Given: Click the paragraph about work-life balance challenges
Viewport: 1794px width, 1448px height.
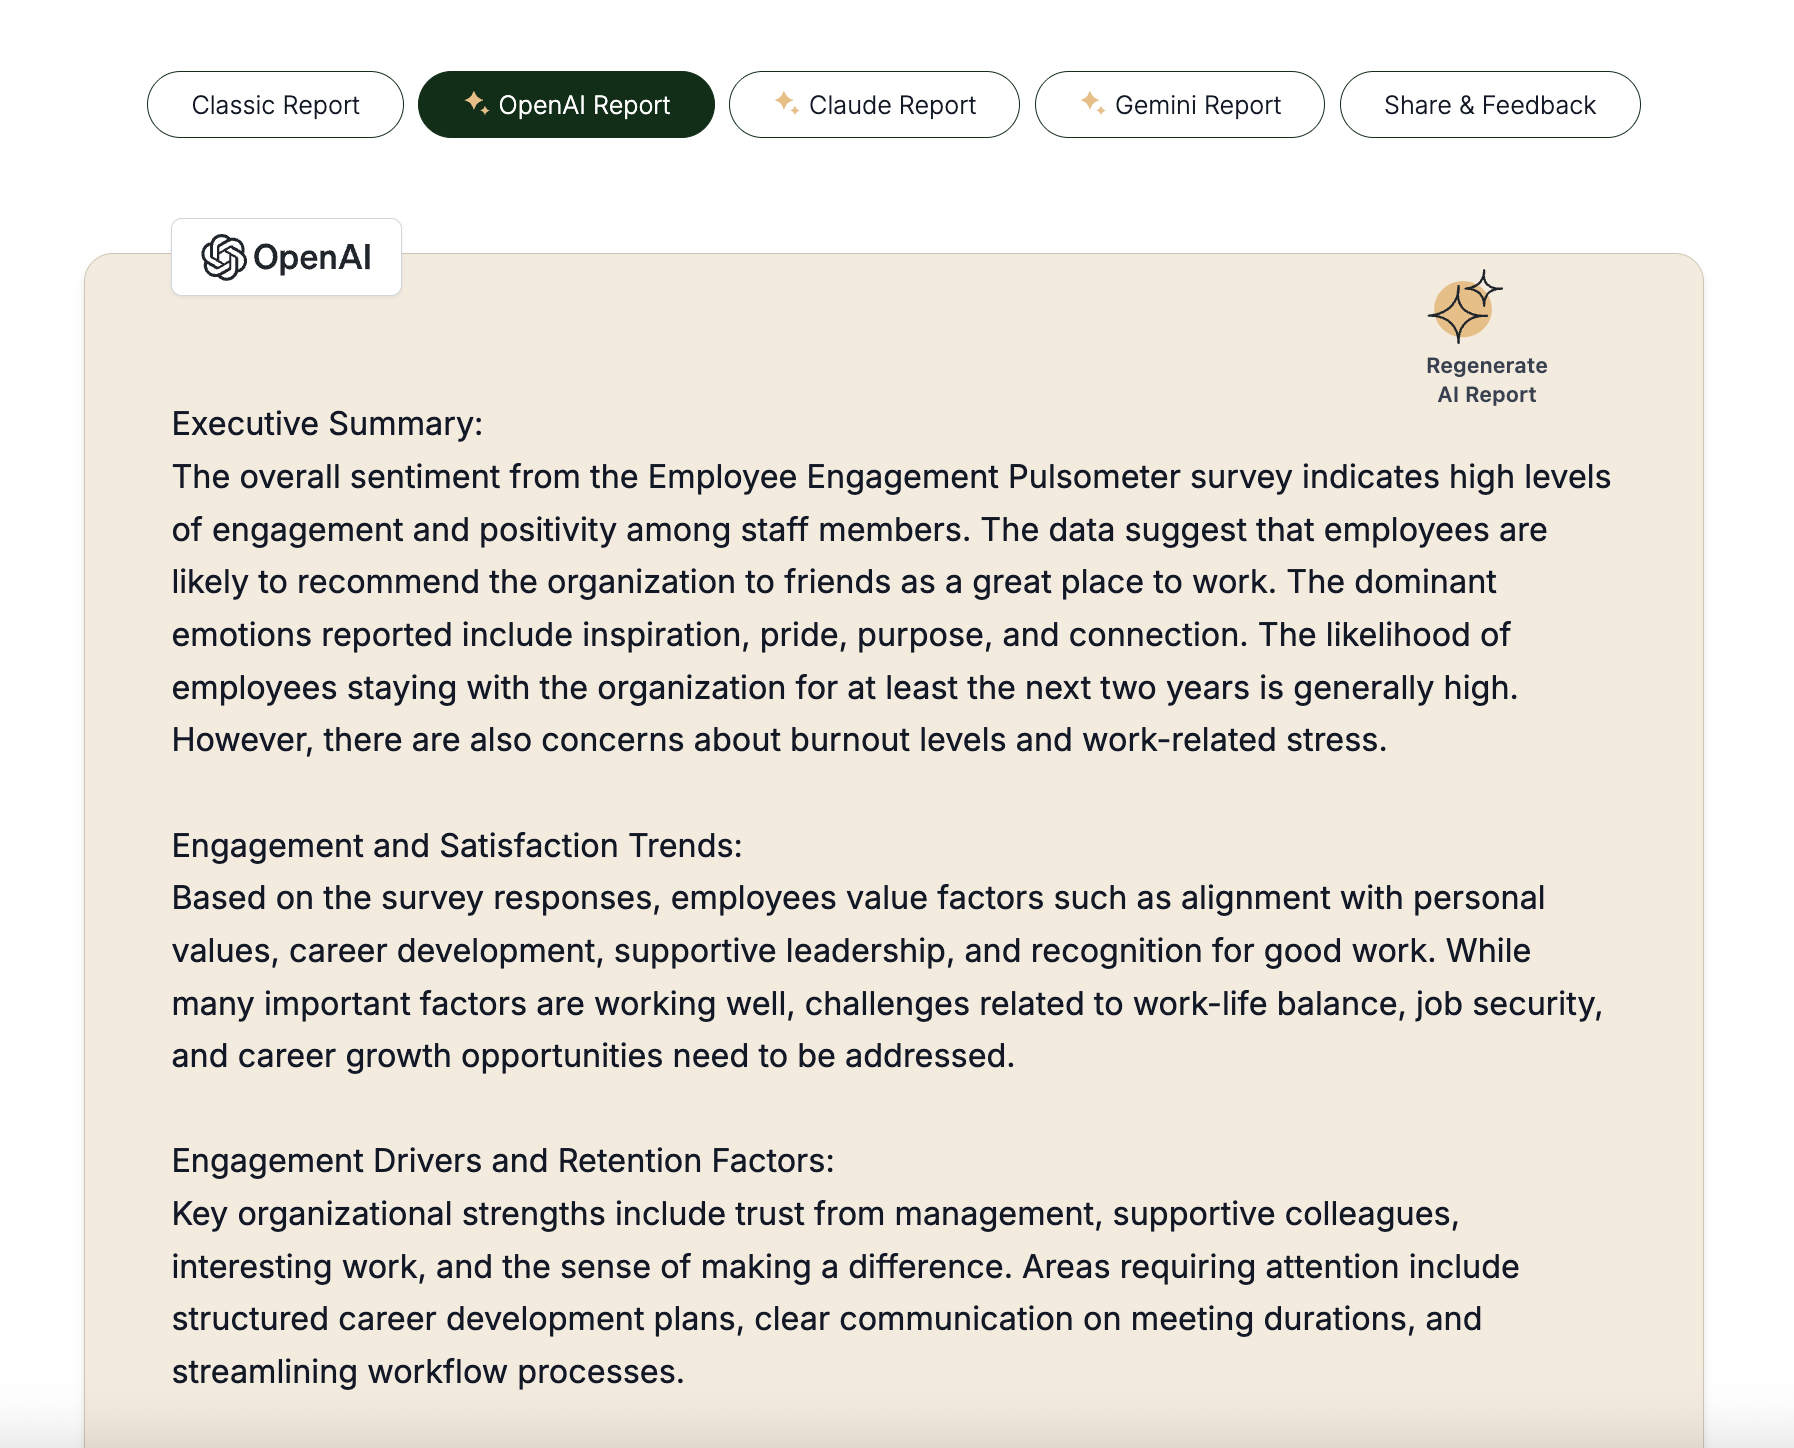Looking at the screenshot, I should tap(886, 977).
